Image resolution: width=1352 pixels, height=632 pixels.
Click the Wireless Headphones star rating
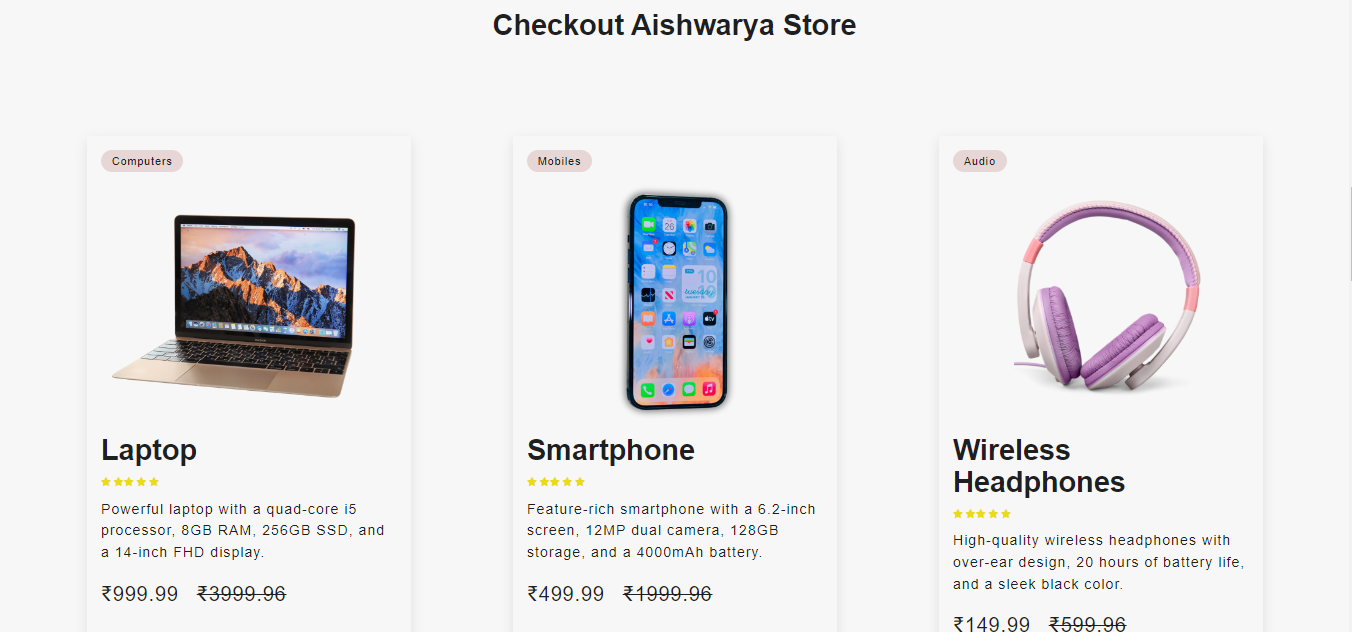[x=982, y=514]
